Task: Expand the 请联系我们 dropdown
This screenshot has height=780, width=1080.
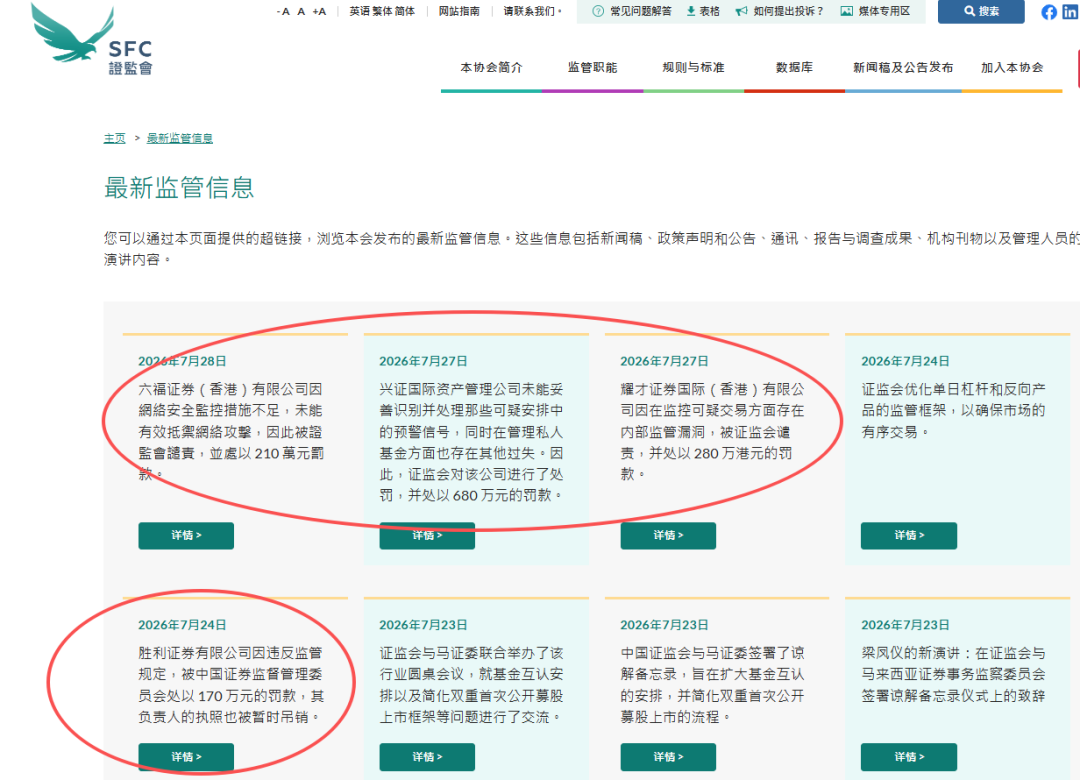Action: pos(532,11)
